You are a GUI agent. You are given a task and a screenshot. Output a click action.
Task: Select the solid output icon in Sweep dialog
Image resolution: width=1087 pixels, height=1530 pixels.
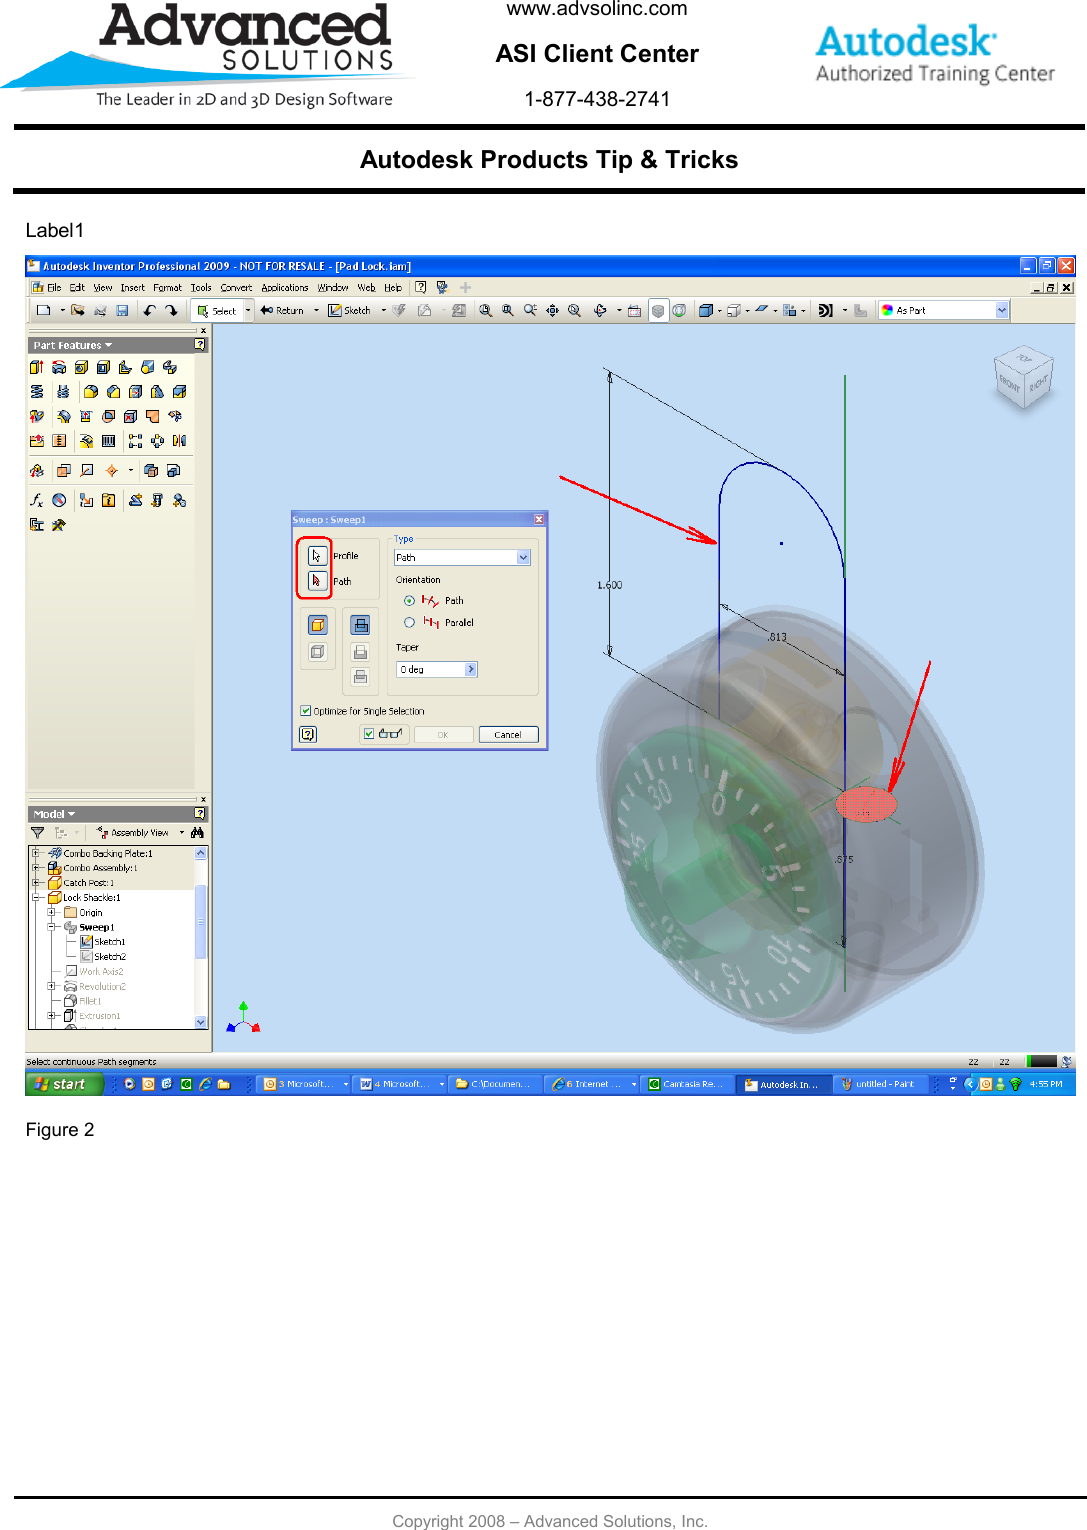317,625
